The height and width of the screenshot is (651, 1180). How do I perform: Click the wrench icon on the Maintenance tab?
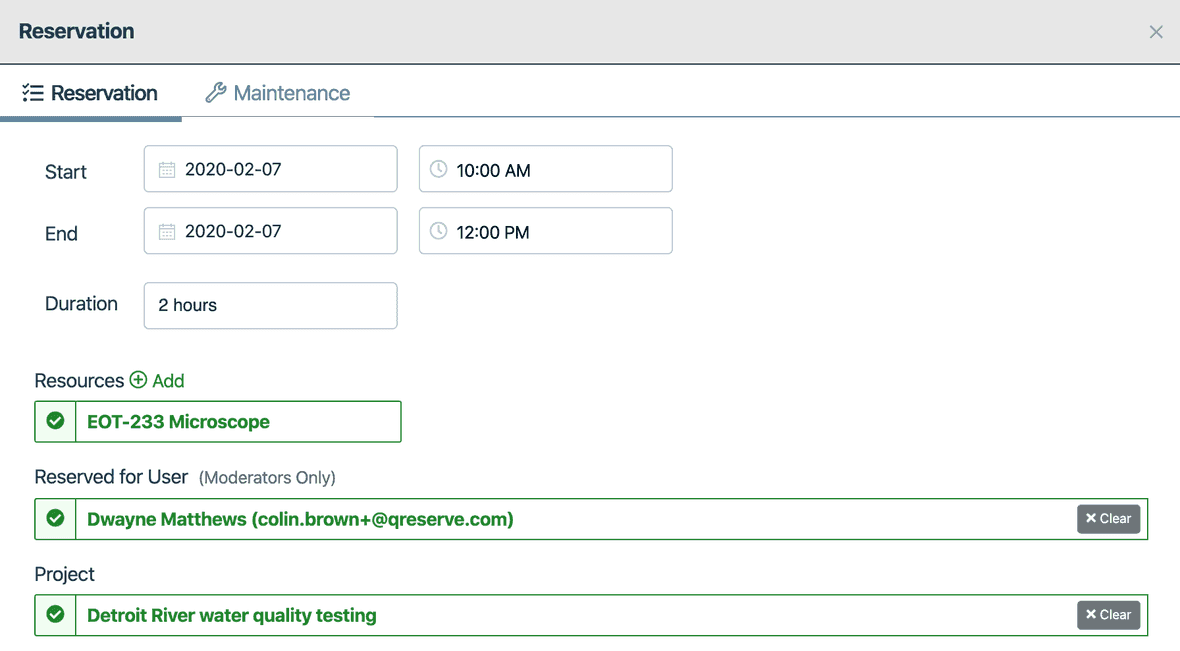click(214, 92)
